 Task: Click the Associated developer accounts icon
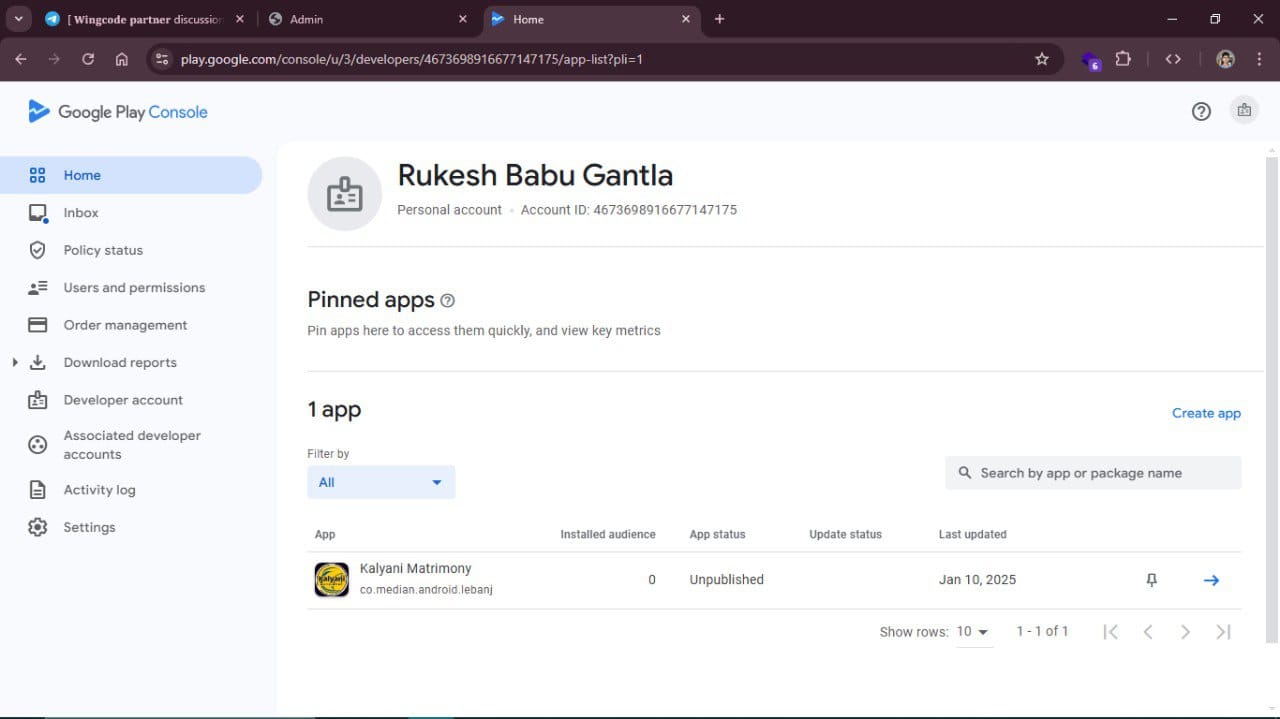tap(38, 445)
